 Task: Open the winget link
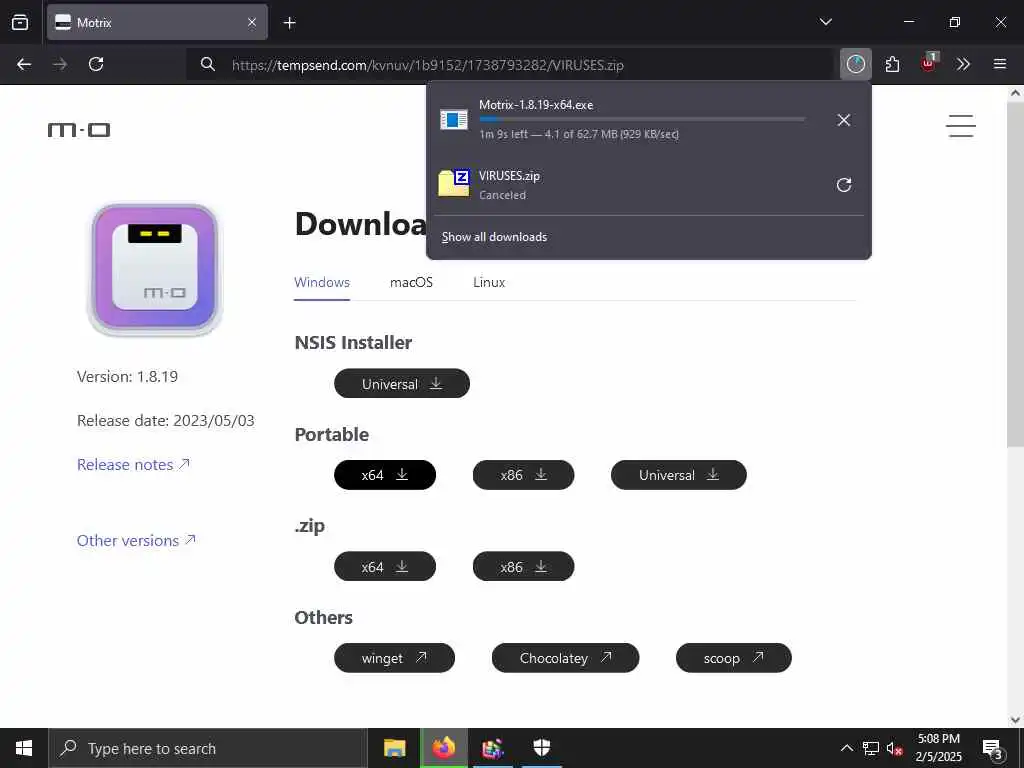coord(394,658)
